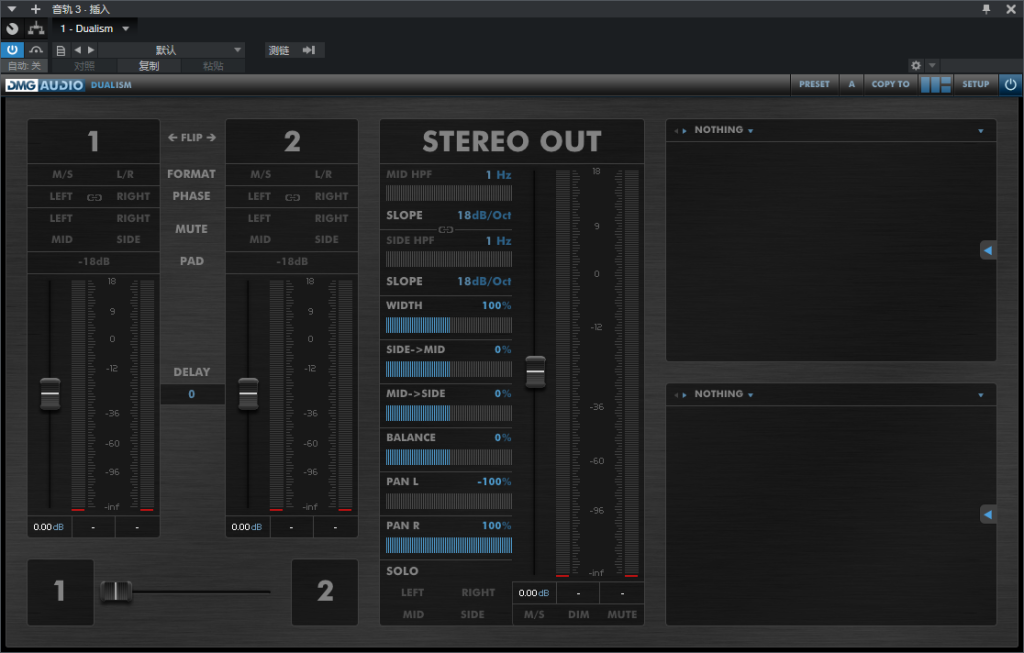Click the DELAY value field
This screenshot has width=1024, height=653.
click(x=191, y=394)
